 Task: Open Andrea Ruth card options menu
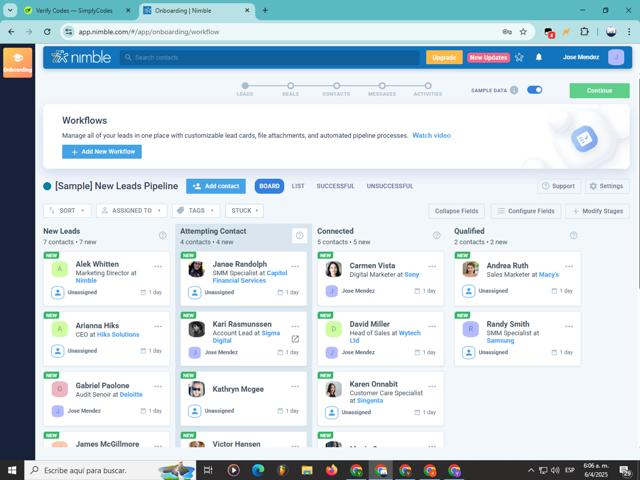(x=569, y=267)
